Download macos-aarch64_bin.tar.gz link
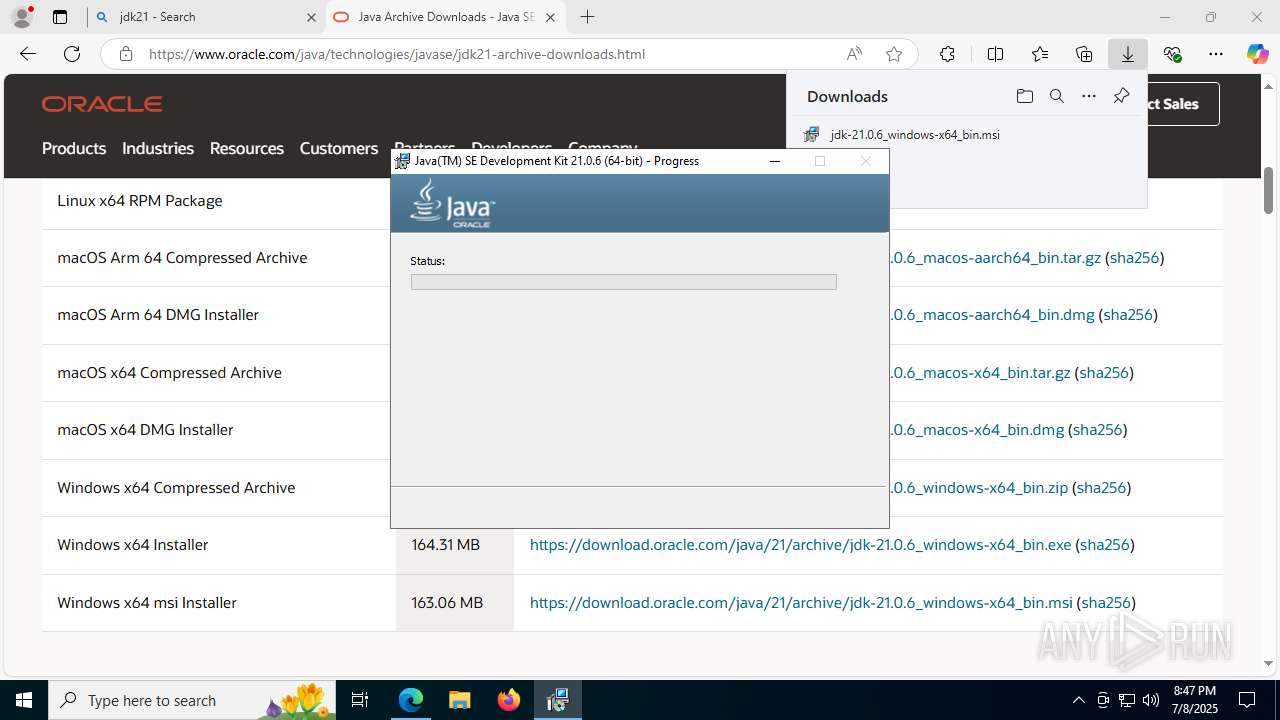Viewport: 1280px width, 720px height. point(995,257)
